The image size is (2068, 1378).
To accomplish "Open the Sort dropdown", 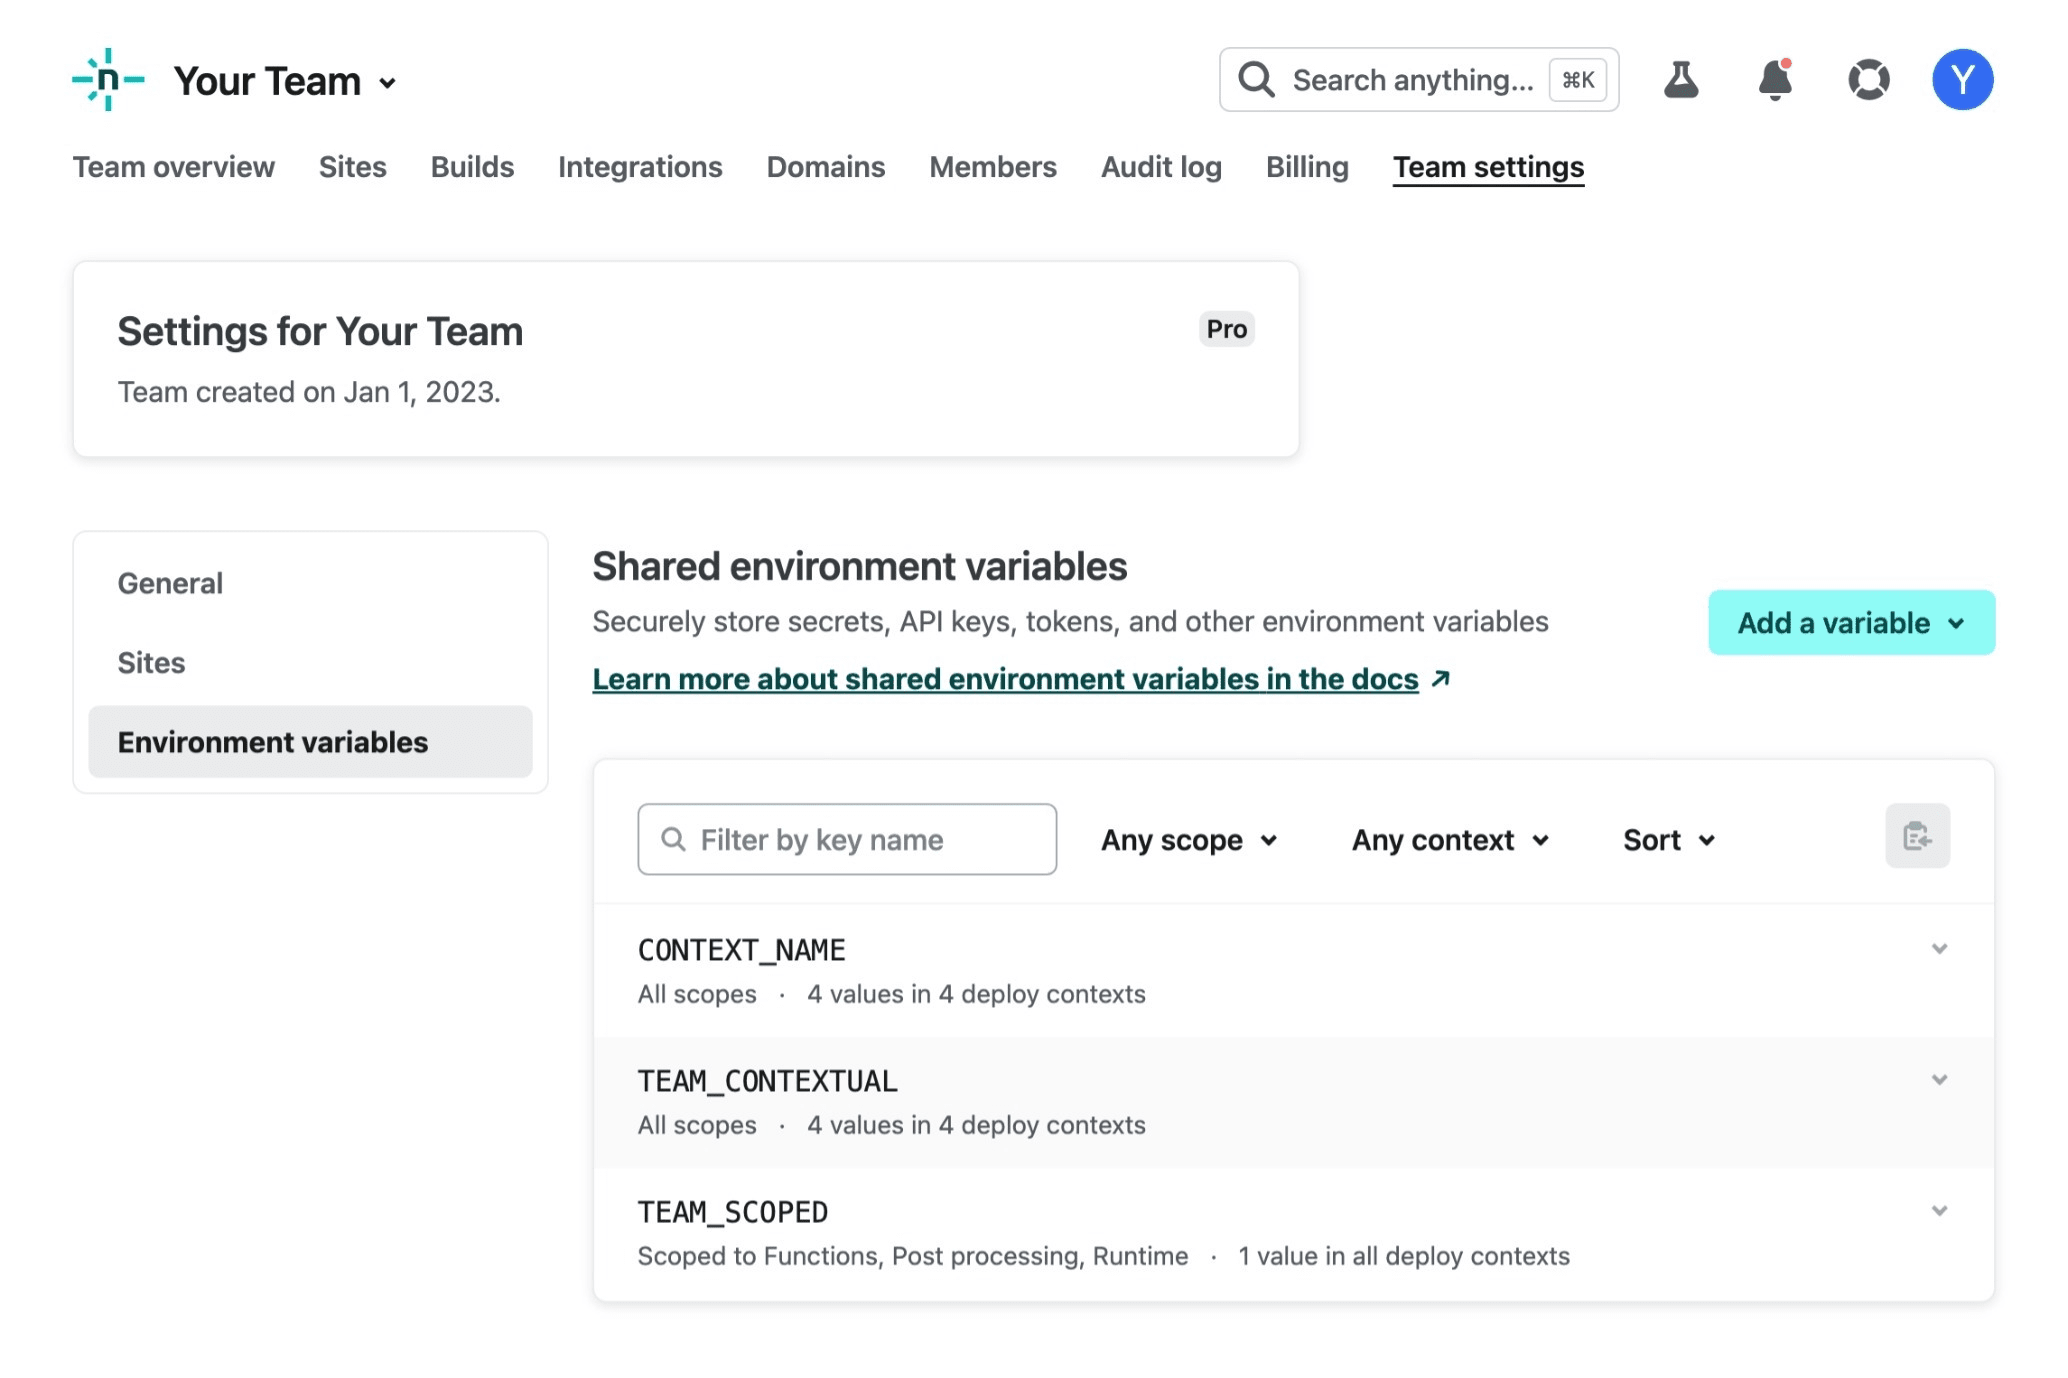I will click(x=1669, y=840).
